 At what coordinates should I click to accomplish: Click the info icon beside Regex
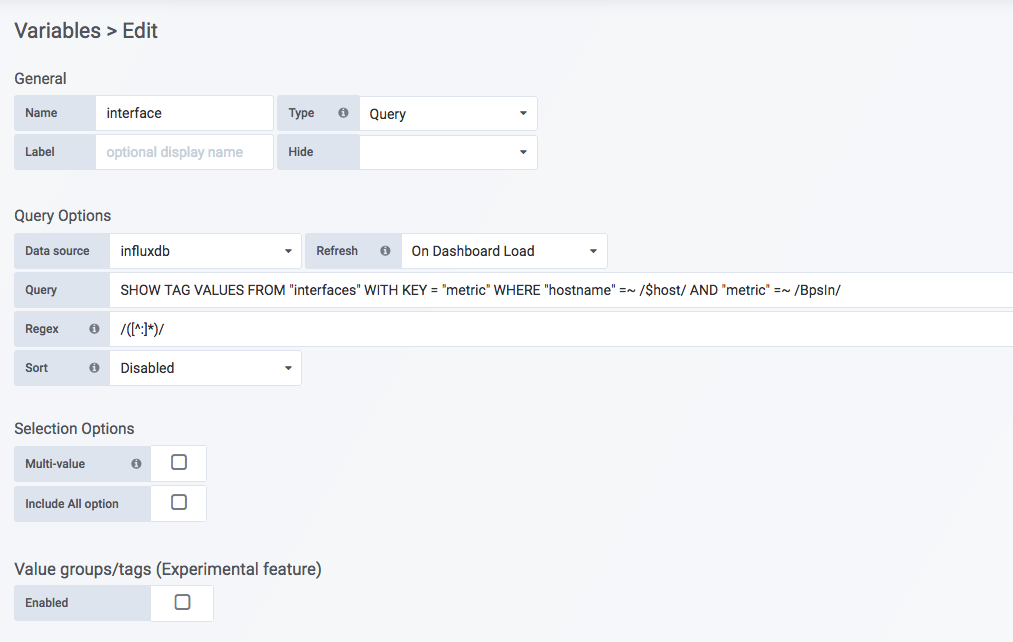92,328
